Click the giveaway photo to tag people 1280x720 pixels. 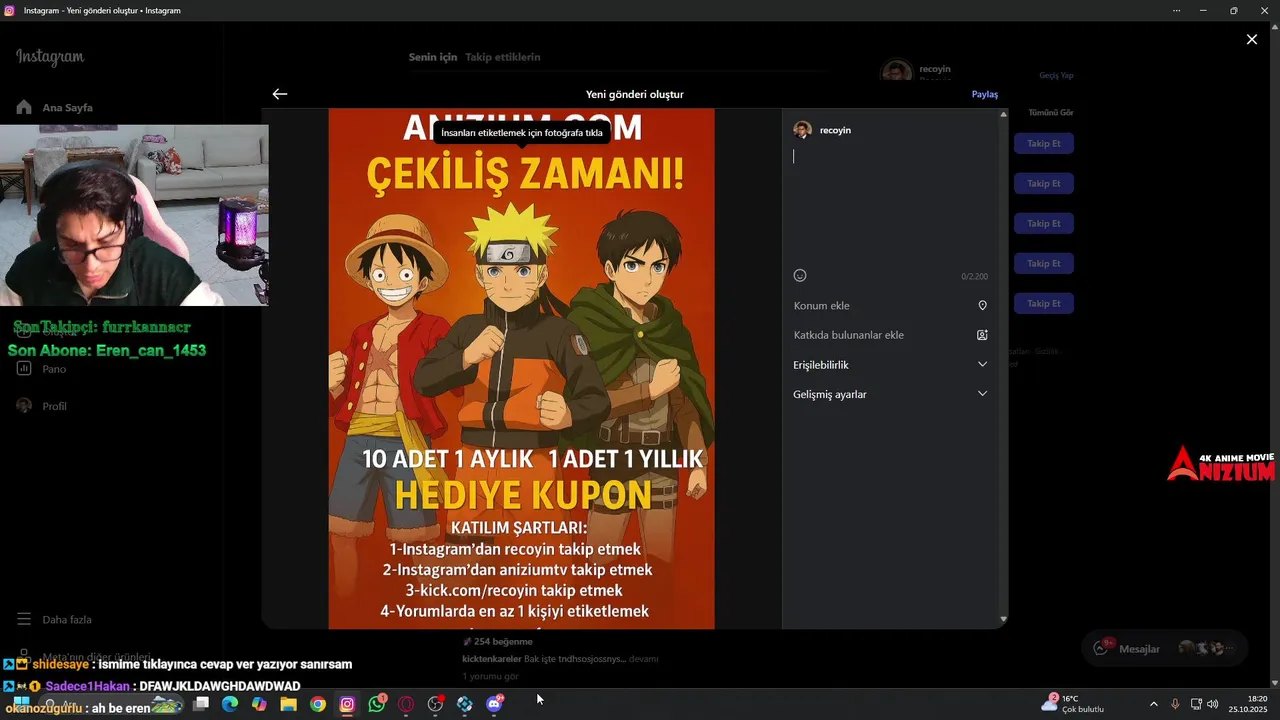pyautogui.click(x=521, y=369)
